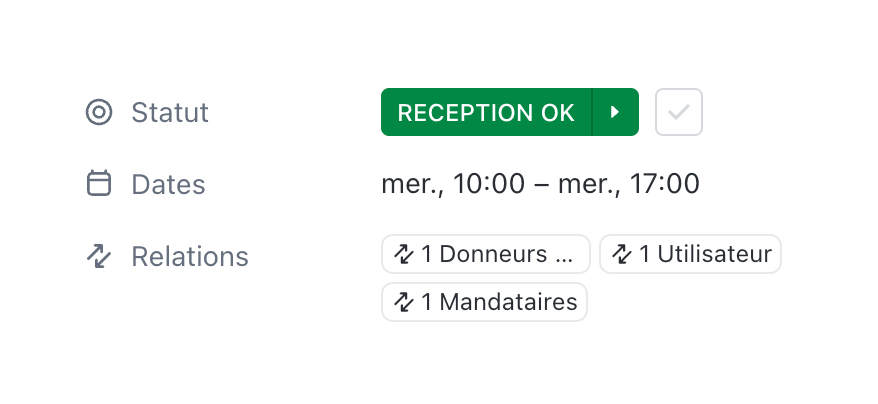This screenshot has height=404, width=878.
Task: Click the Statut target icon
Action: (99, 112)
